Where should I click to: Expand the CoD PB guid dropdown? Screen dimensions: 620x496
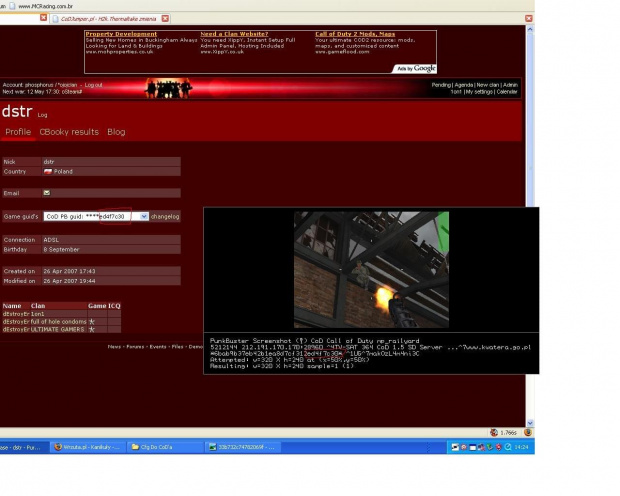[143, 216]
